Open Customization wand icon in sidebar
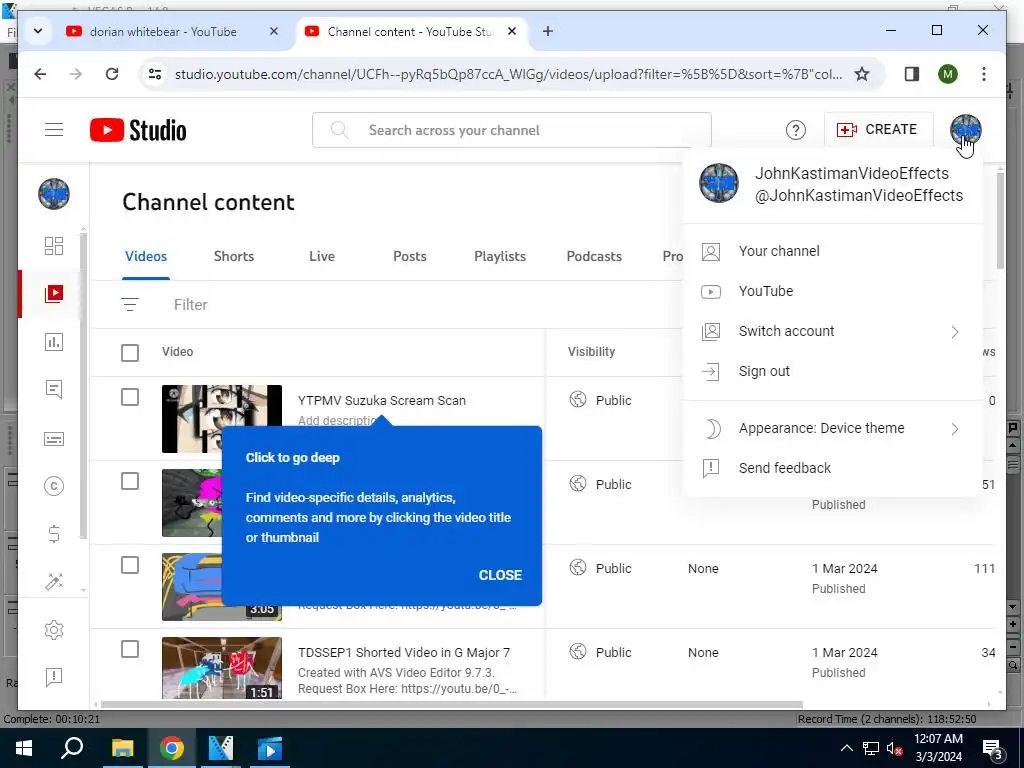Screen dimensions: 1024x768 [x=54, y=581]
